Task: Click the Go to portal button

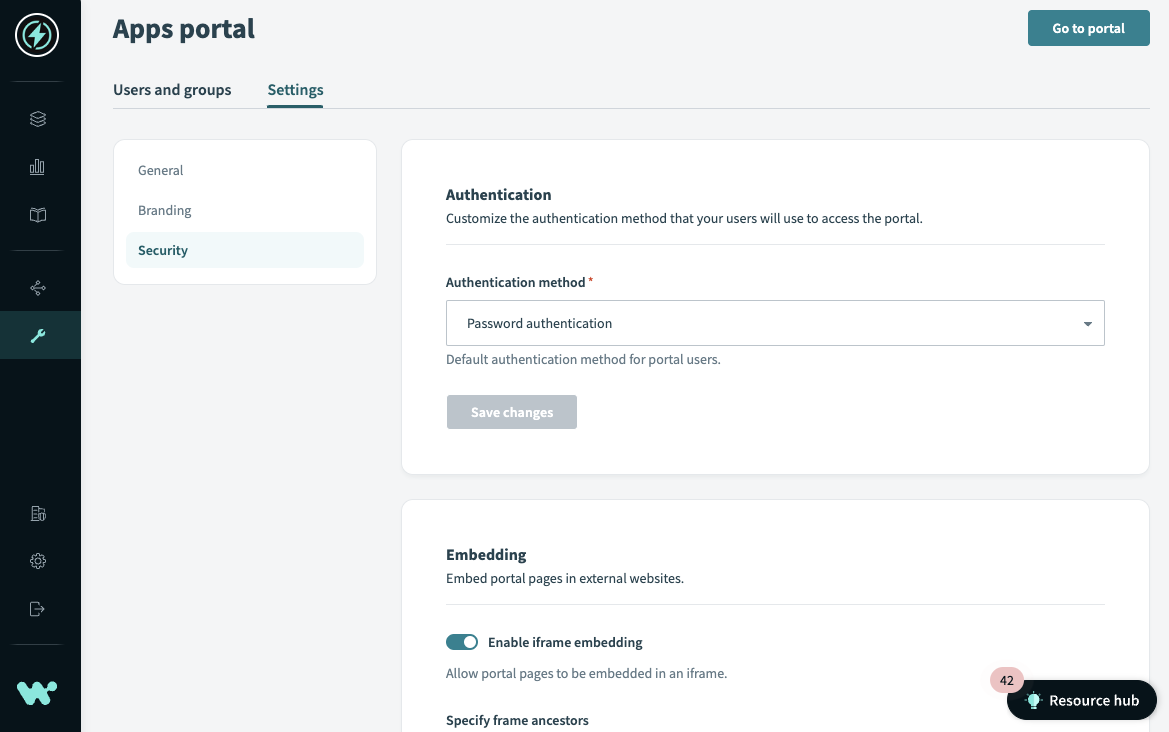Action: coord(1088,28)
